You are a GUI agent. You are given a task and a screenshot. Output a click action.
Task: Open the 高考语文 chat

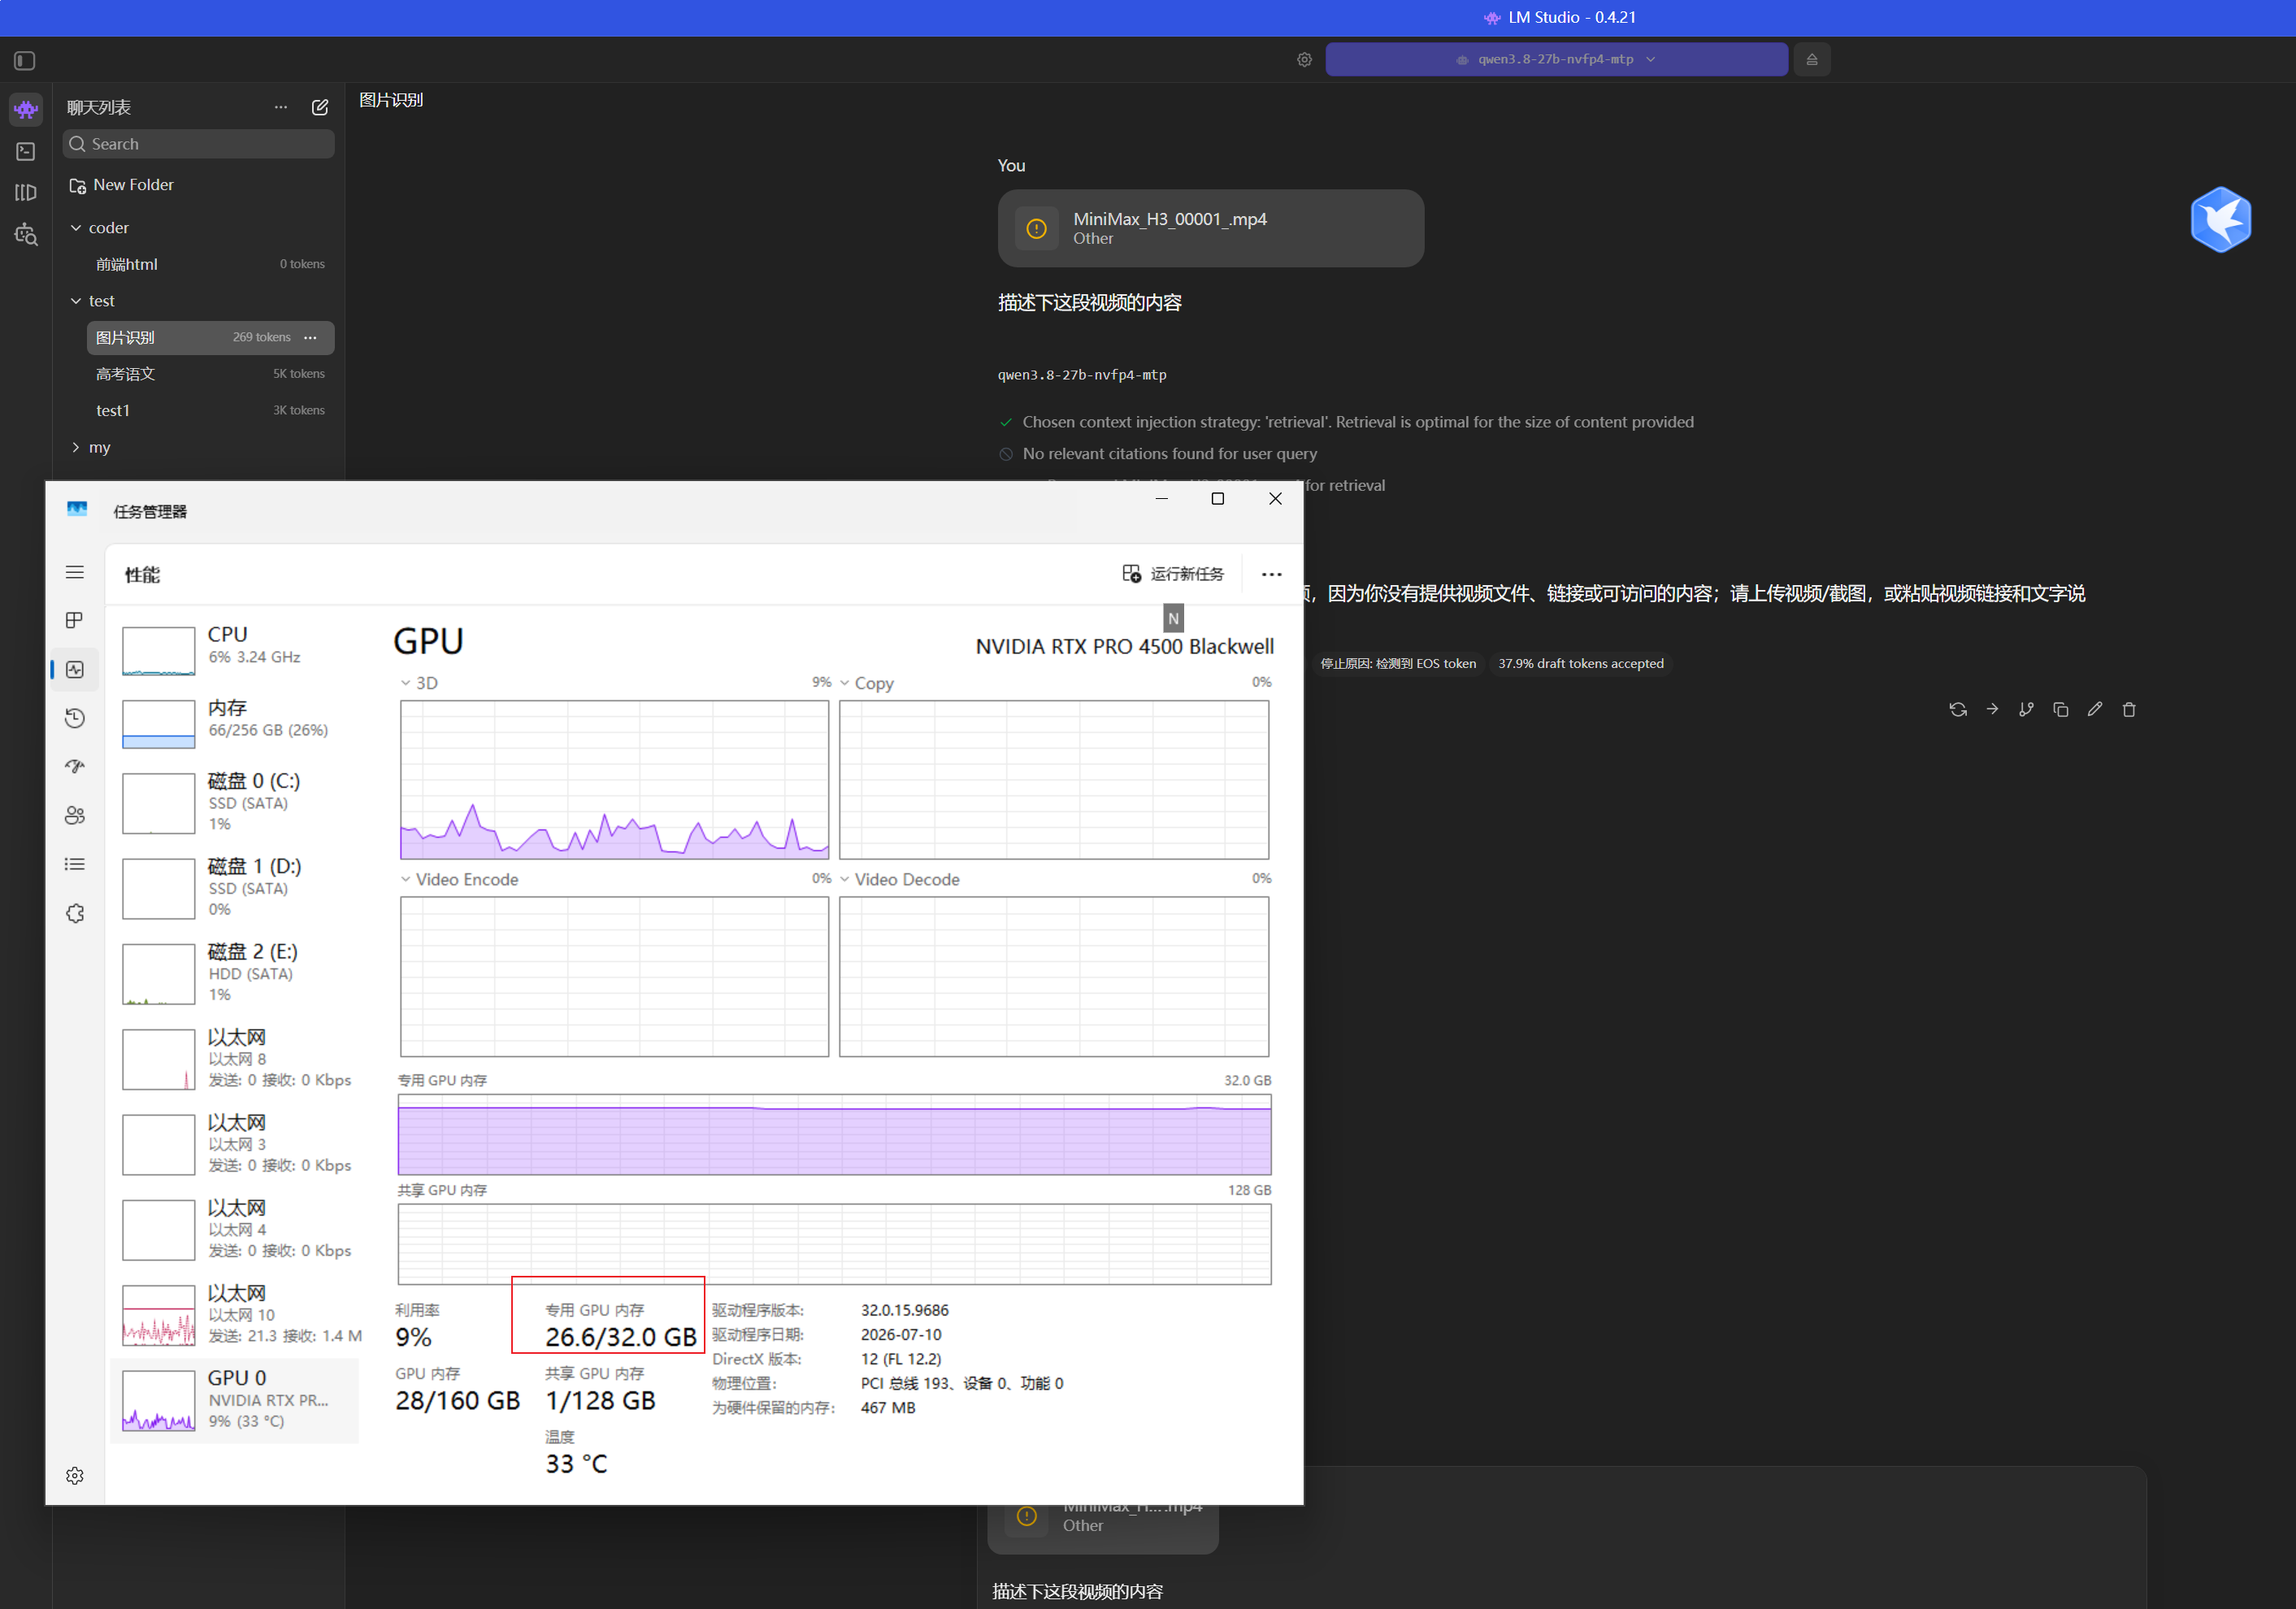[x=210, y=374]
